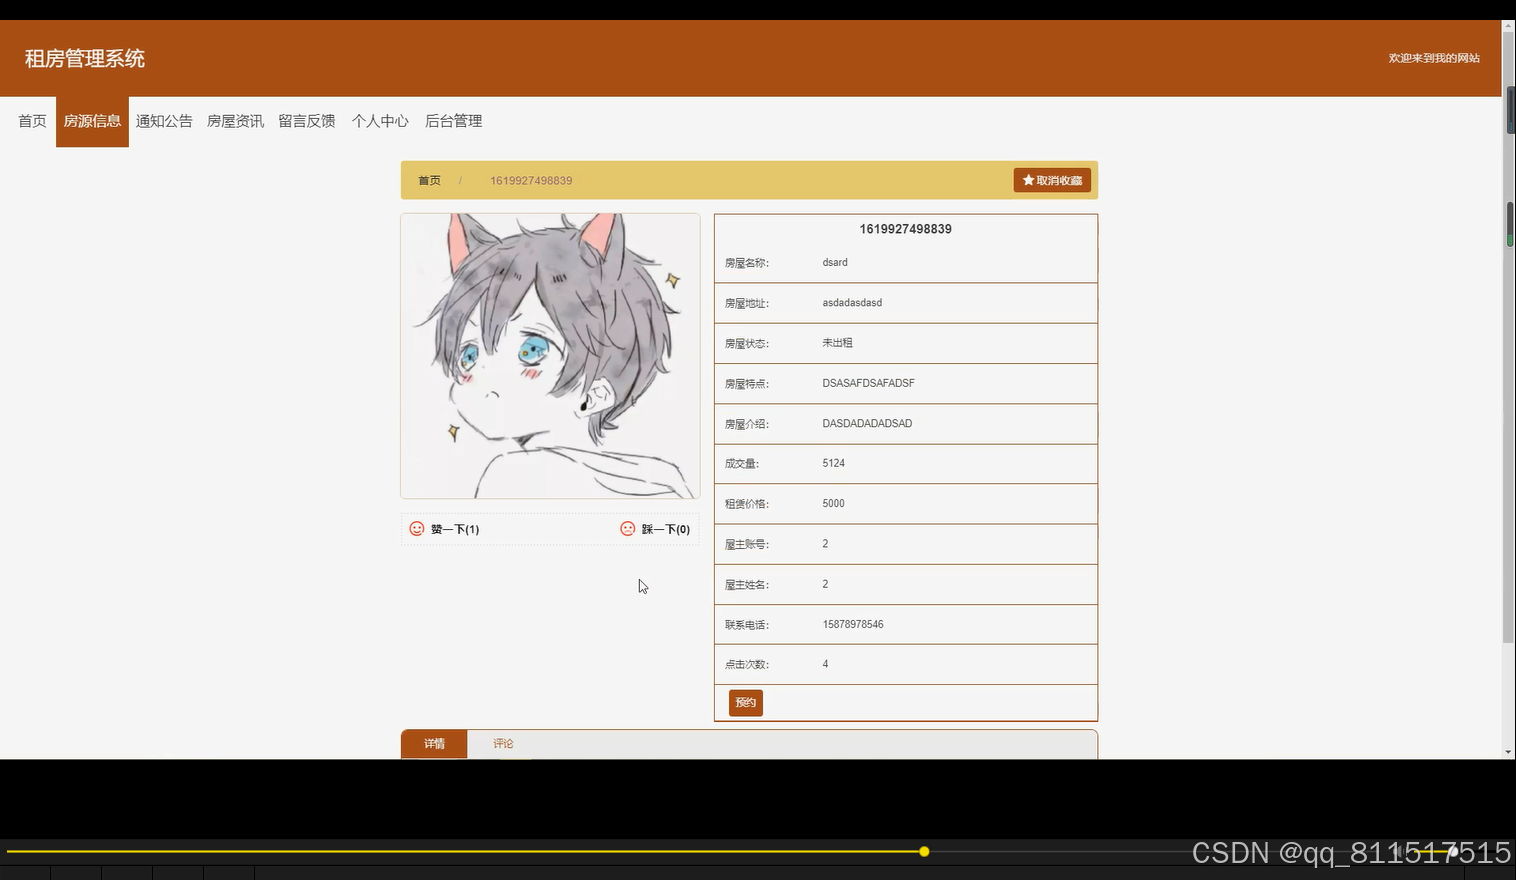Click the anime cat-ear listing image
Image resolution: width=1516 pixels, height=880 pixels.
(549, 355)
